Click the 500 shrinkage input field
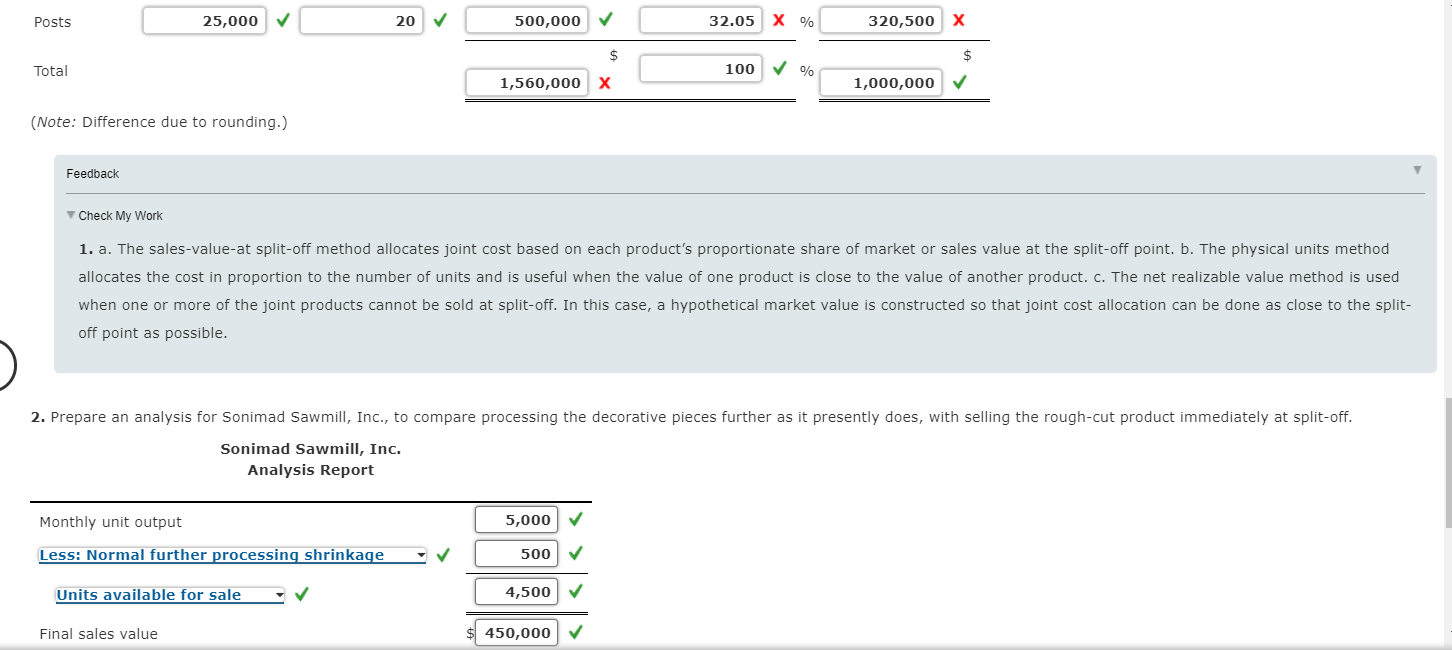1452x650 pixels. pyautogui.click(x=515, y=553)
